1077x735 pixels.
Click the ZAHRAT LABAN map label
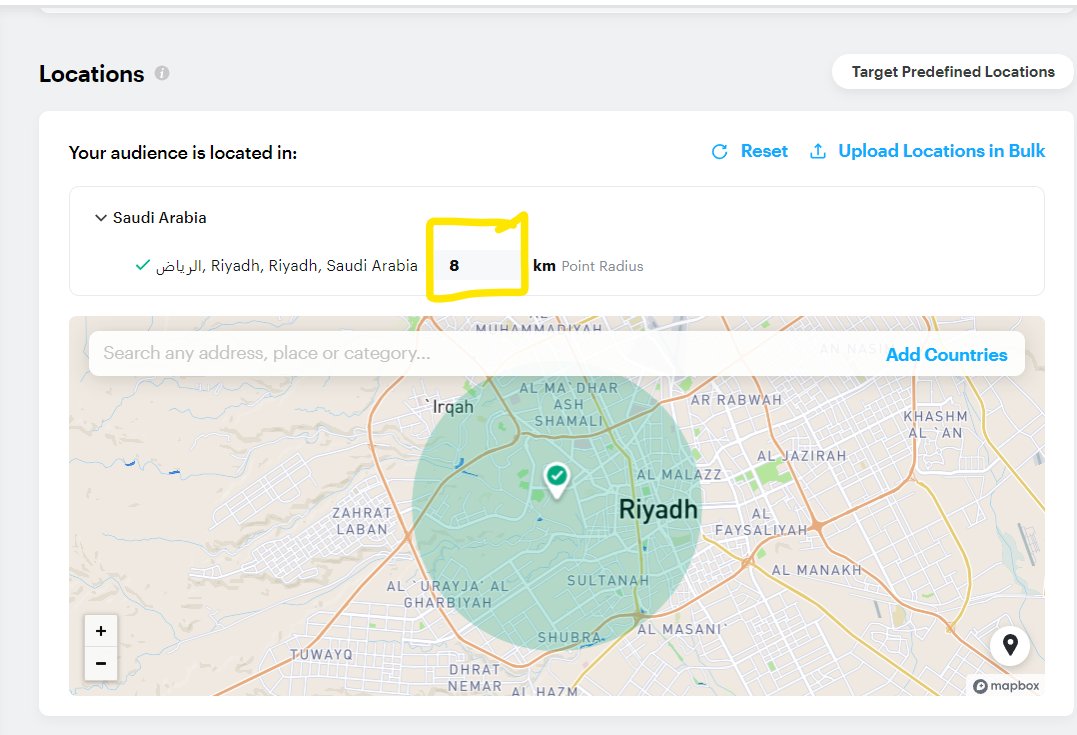[x=362, y=521]
